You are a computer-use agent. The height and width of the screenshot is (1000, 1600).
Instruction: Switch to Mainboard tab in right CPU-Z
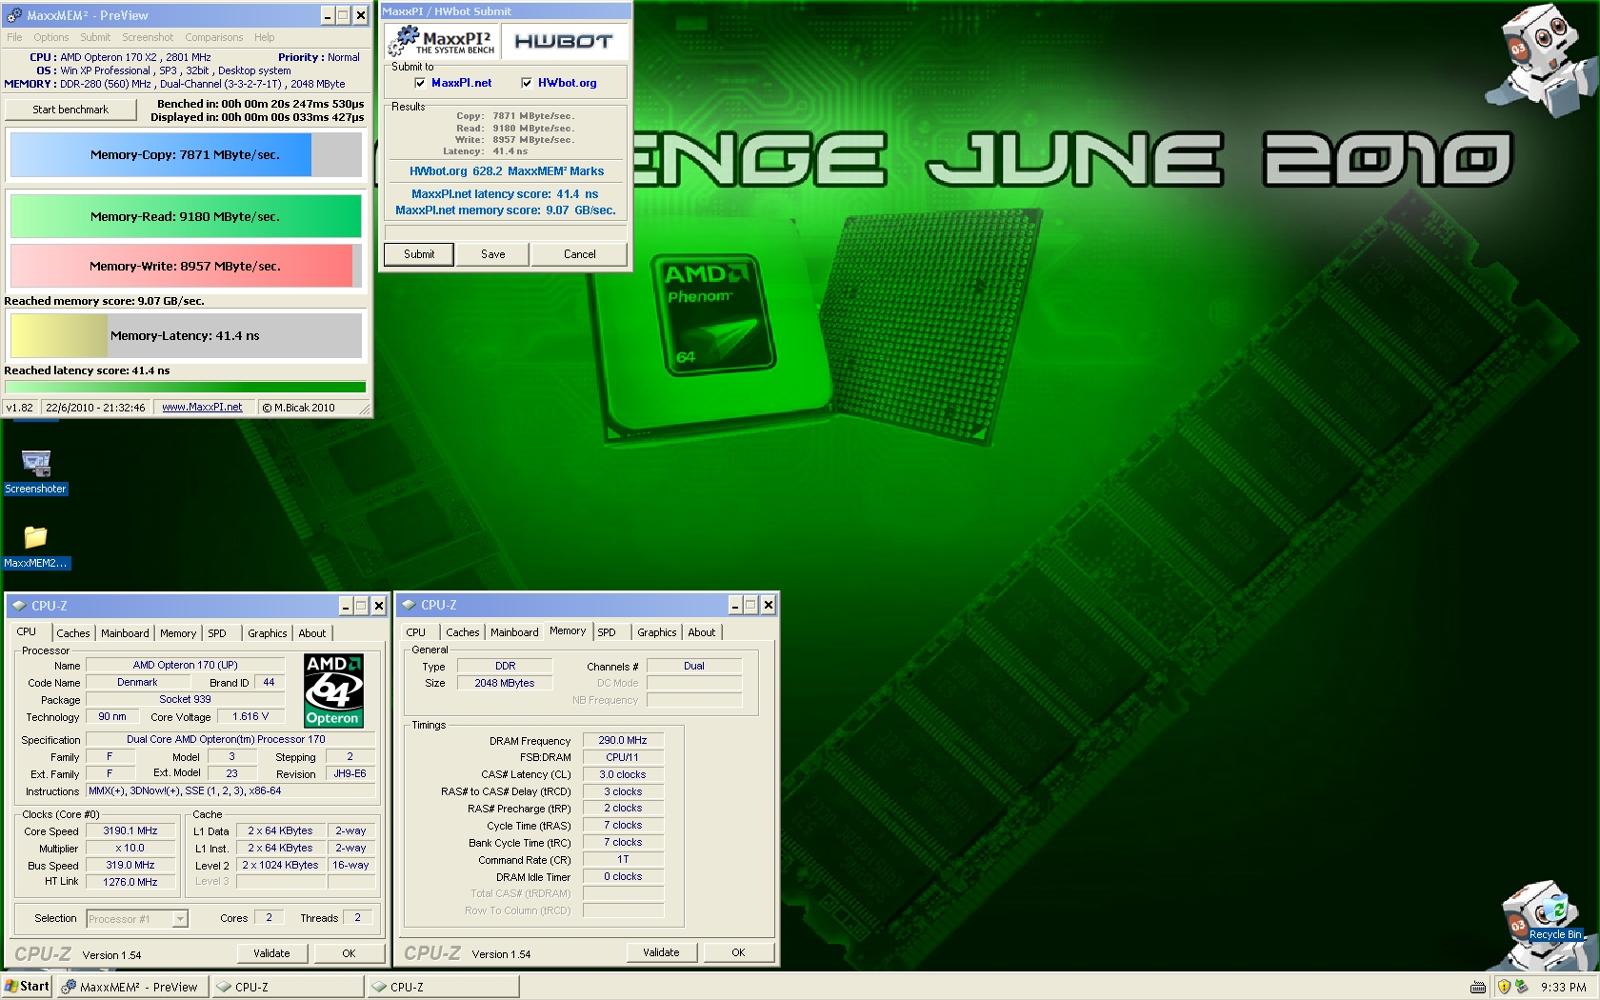[514, 632]
